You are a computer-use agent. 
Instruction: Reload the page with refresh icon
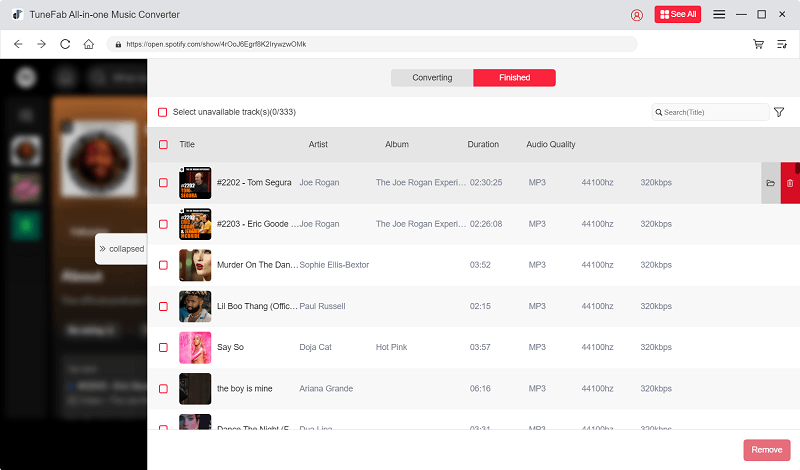[x=65, y=44]
